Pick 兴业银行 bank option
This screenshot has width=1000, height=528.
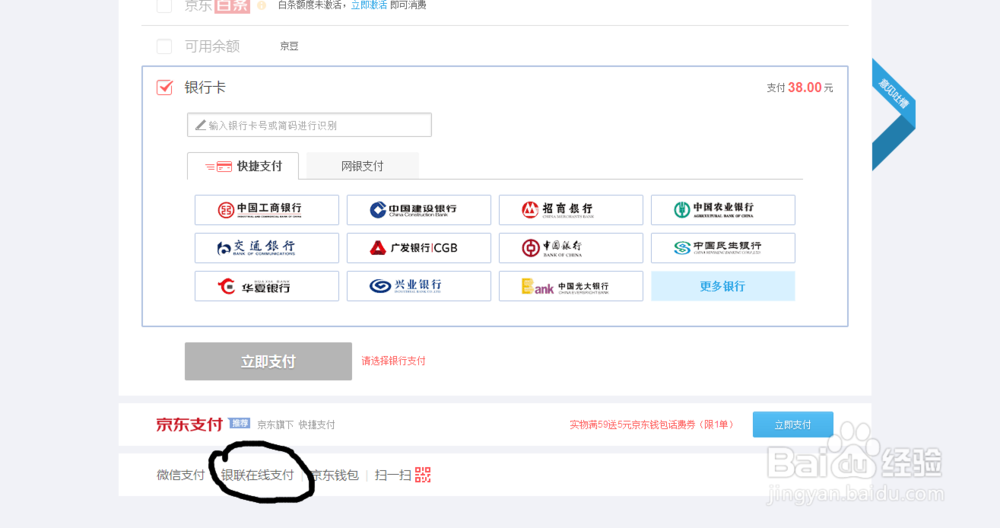coord(419,286)
